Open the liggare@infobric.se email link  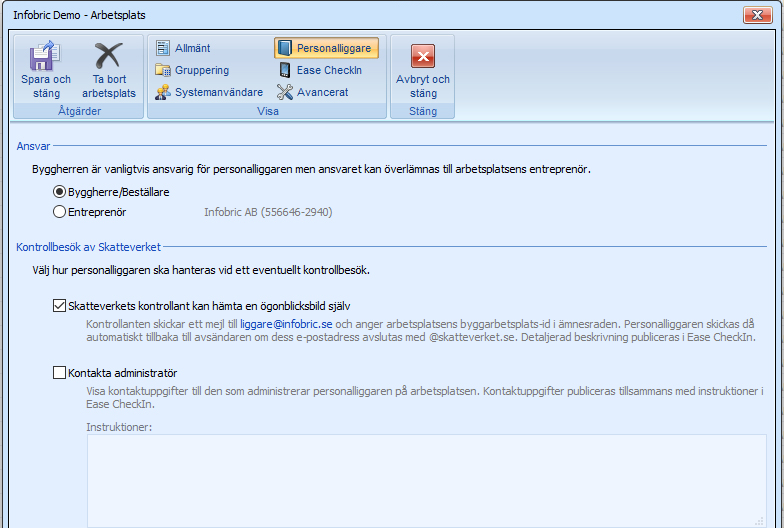286,324
